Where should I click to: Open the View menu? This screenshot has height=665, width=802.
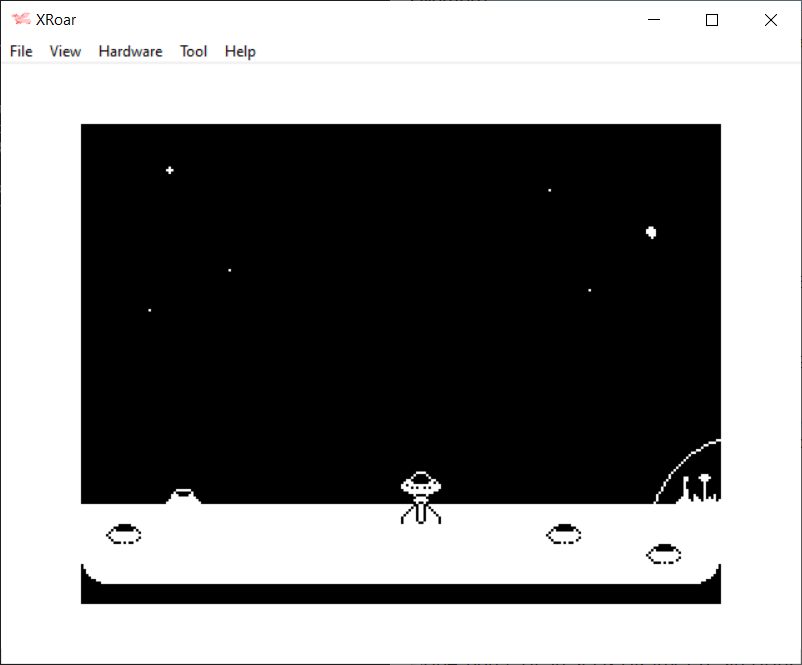coord(65,51)
